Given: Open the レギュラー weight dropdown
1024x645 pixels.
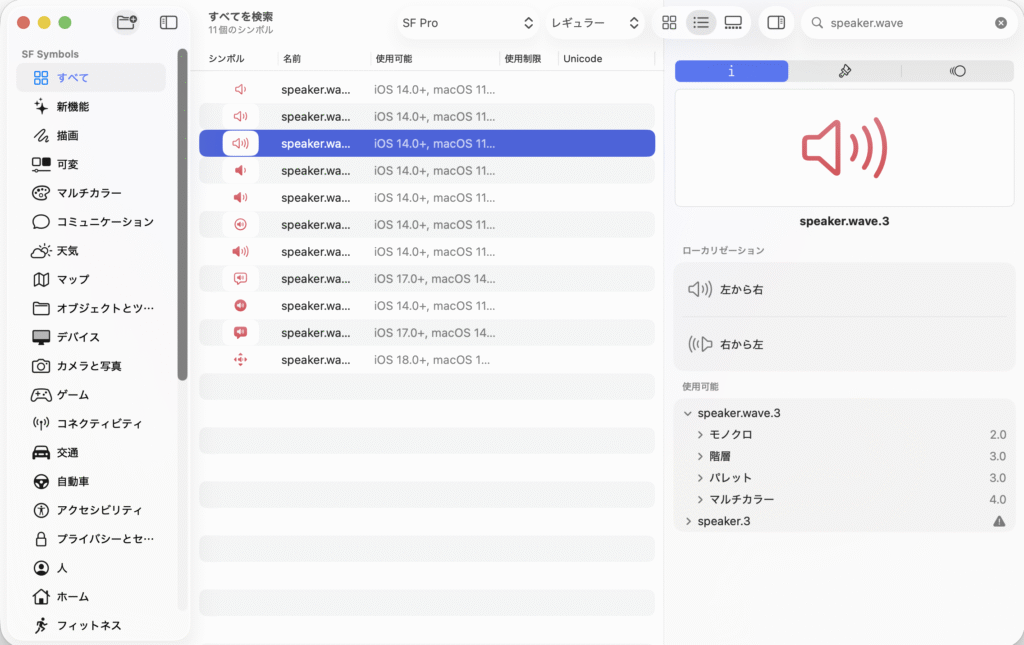Looking at the screenshot, I should pyautogui.click(x=594, y=23).
